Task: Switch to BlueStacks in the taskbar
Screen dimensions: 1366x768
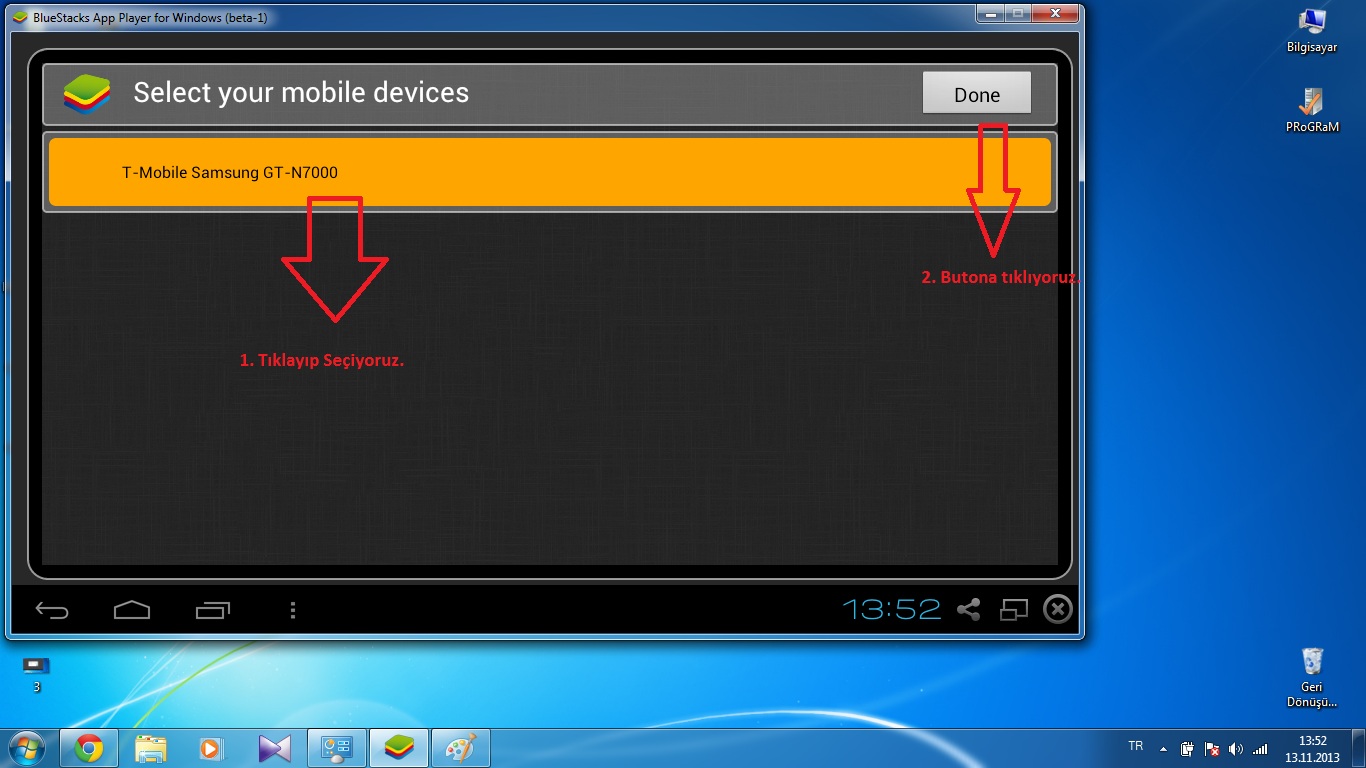Action: (399, 748)
